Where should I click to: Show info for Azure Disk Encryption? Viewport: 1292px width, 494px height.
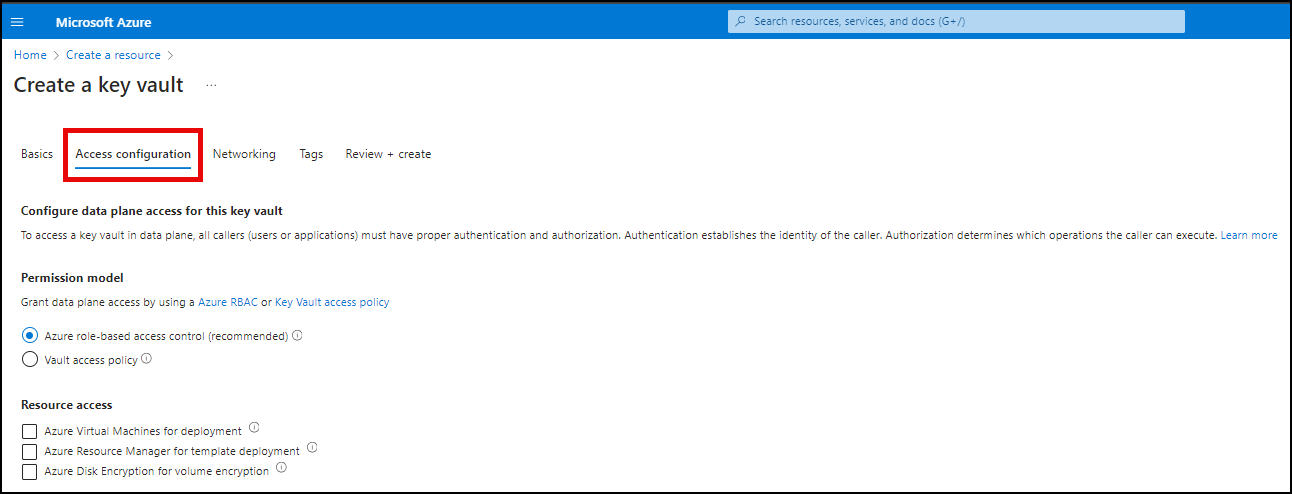click(281, 468)
